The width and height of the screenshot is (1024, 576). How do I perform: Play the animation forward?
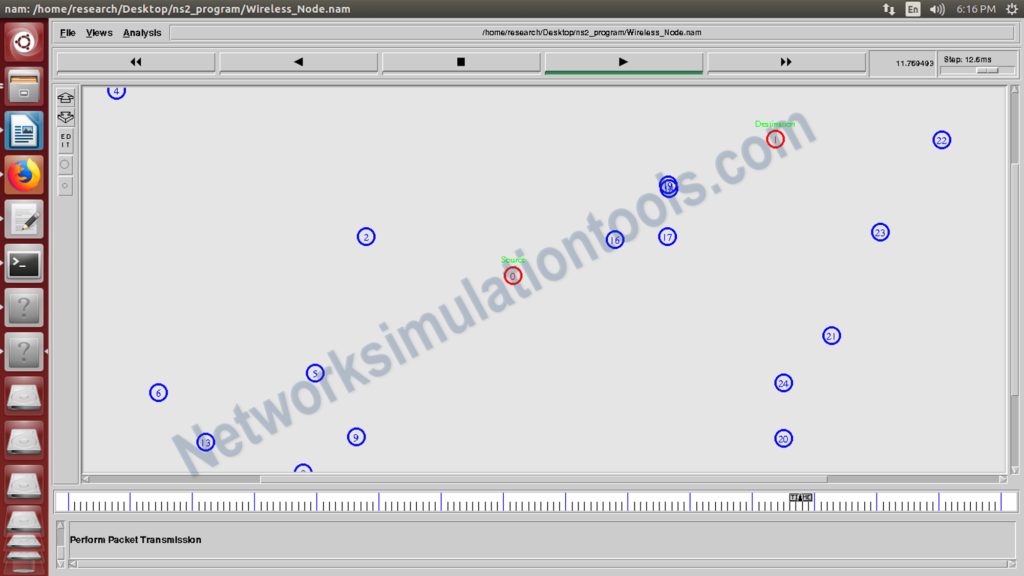(x=622, y=61)
